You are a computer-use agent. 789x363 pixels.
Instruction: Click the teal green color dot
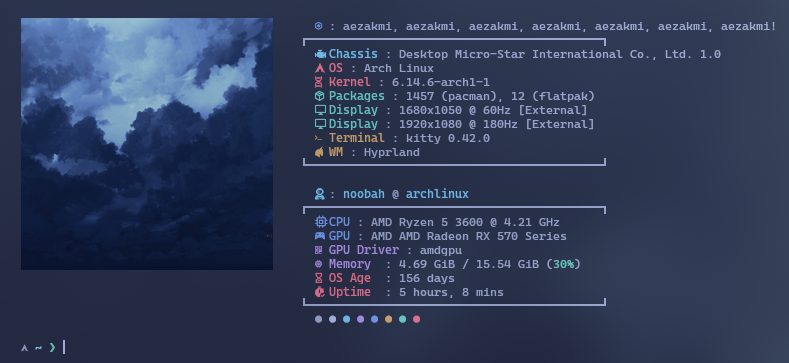[403, 319]
